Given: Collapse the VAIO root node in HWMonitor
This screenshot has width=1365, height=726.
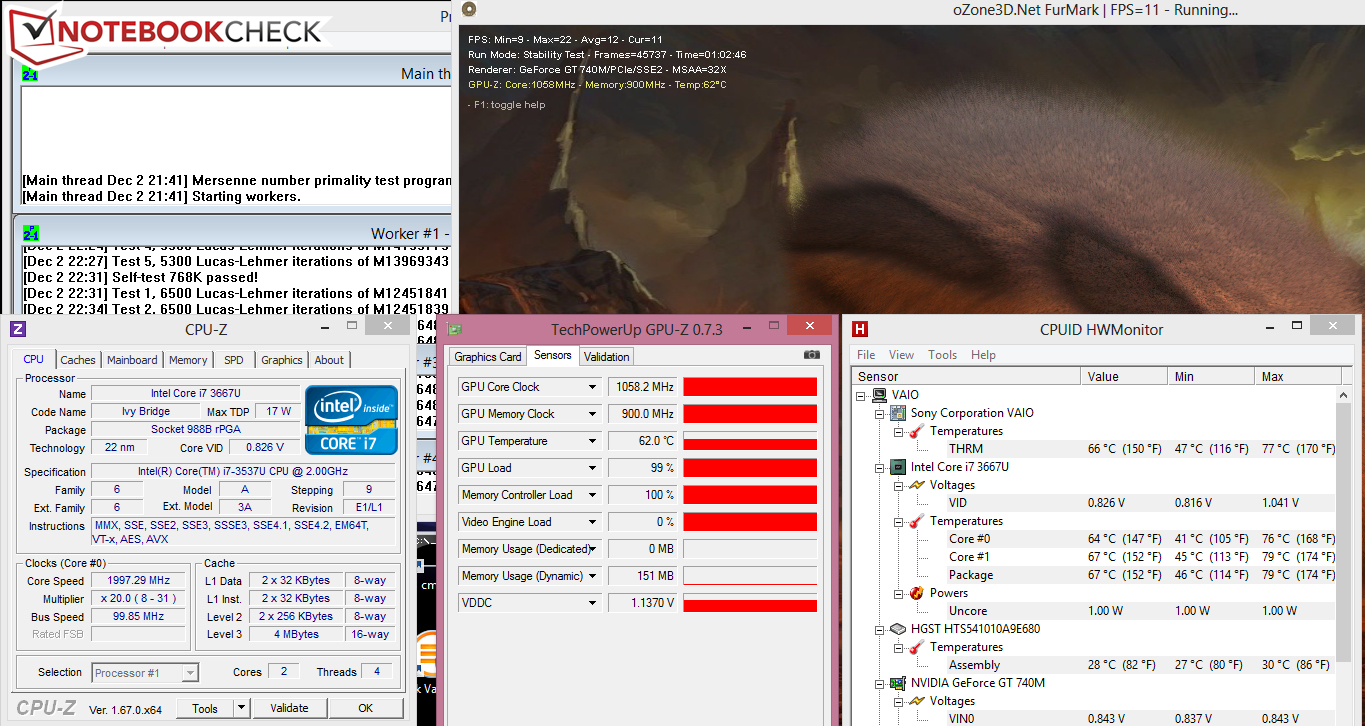Looking at the screenshot, I should (863, 395).
